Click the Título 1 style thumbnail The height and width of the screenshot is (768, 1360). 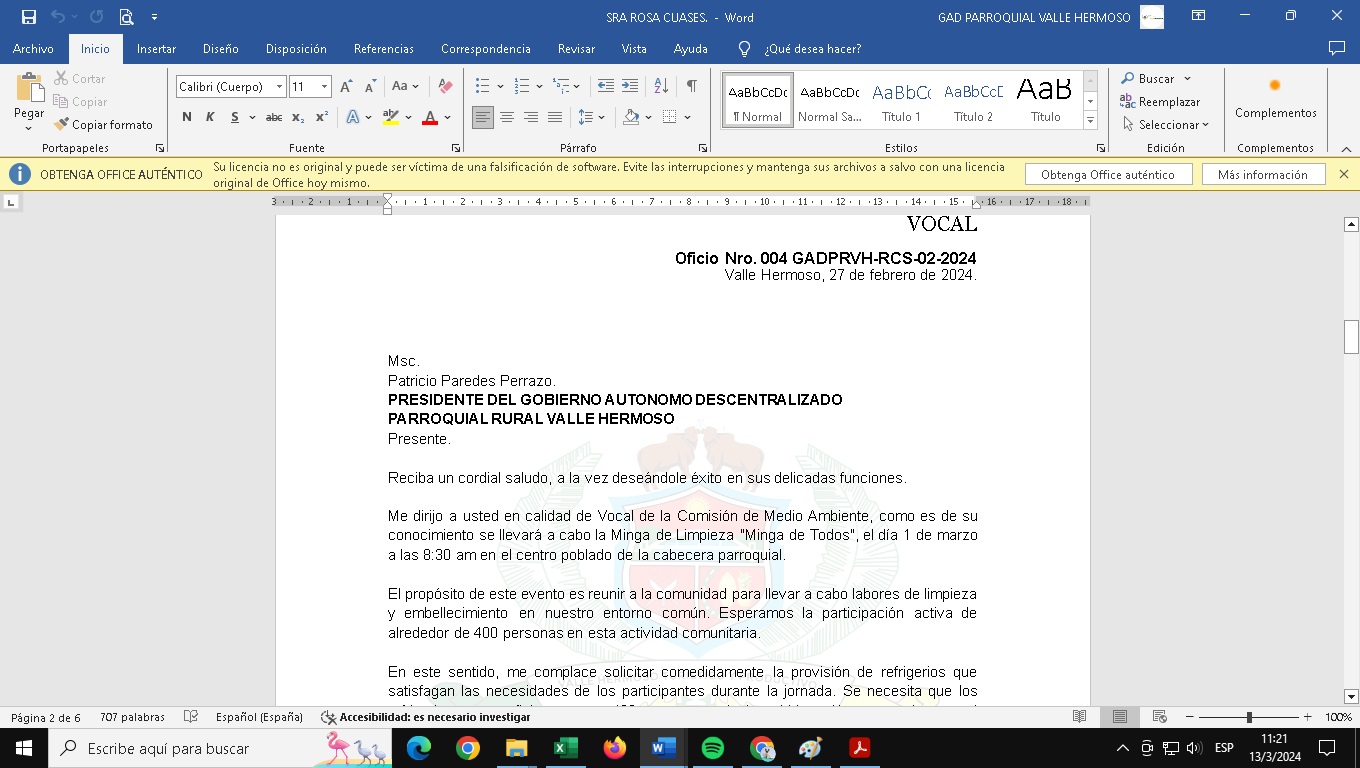901,100
